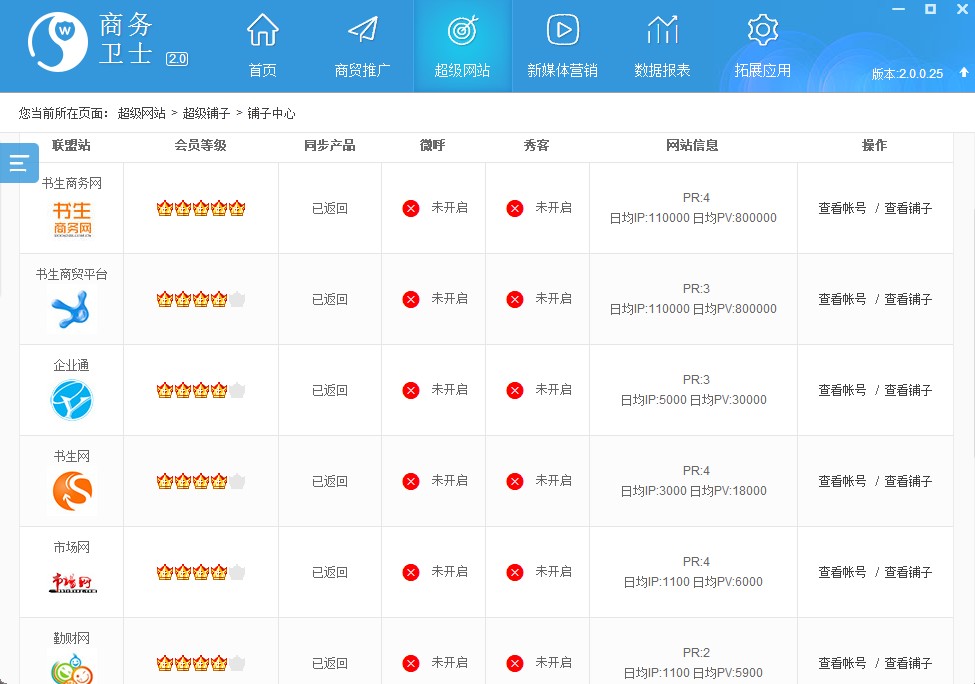Click the 书生商贸平台 five-crown member rating
Viewport: 975px width, 684px height.
200,299
